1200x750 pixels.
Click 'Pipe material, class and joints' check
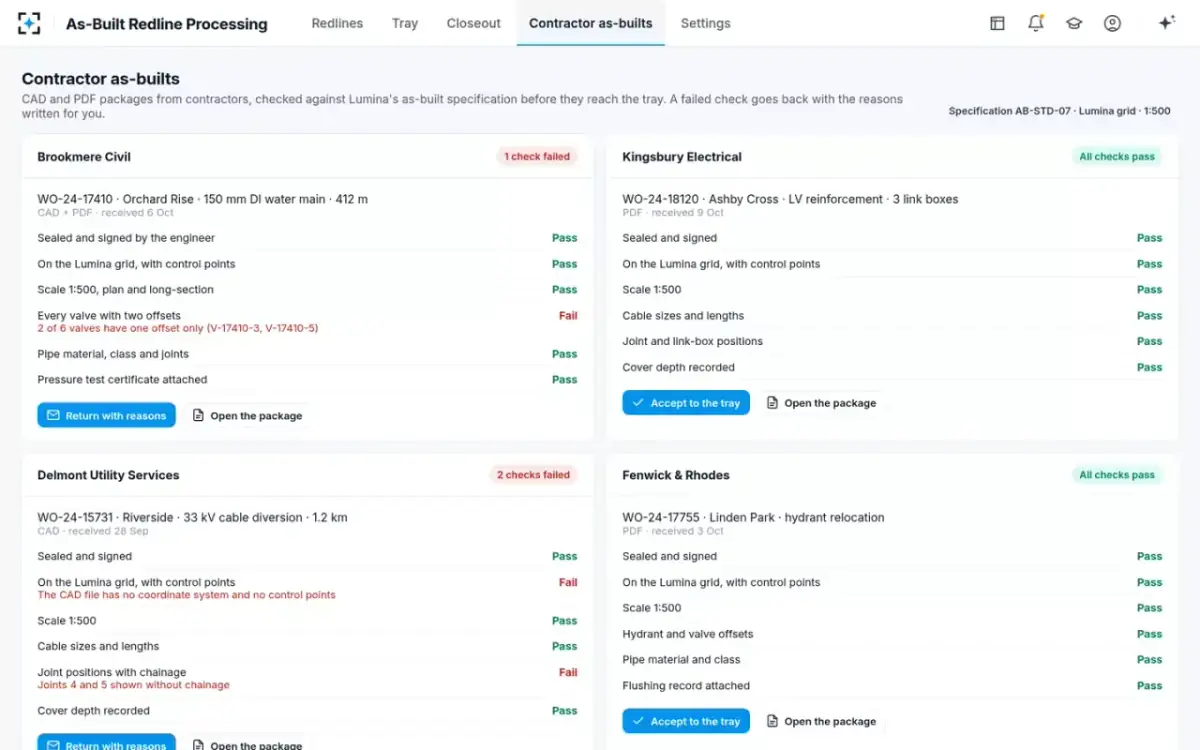pyautogui.click(x=113, y=354)
